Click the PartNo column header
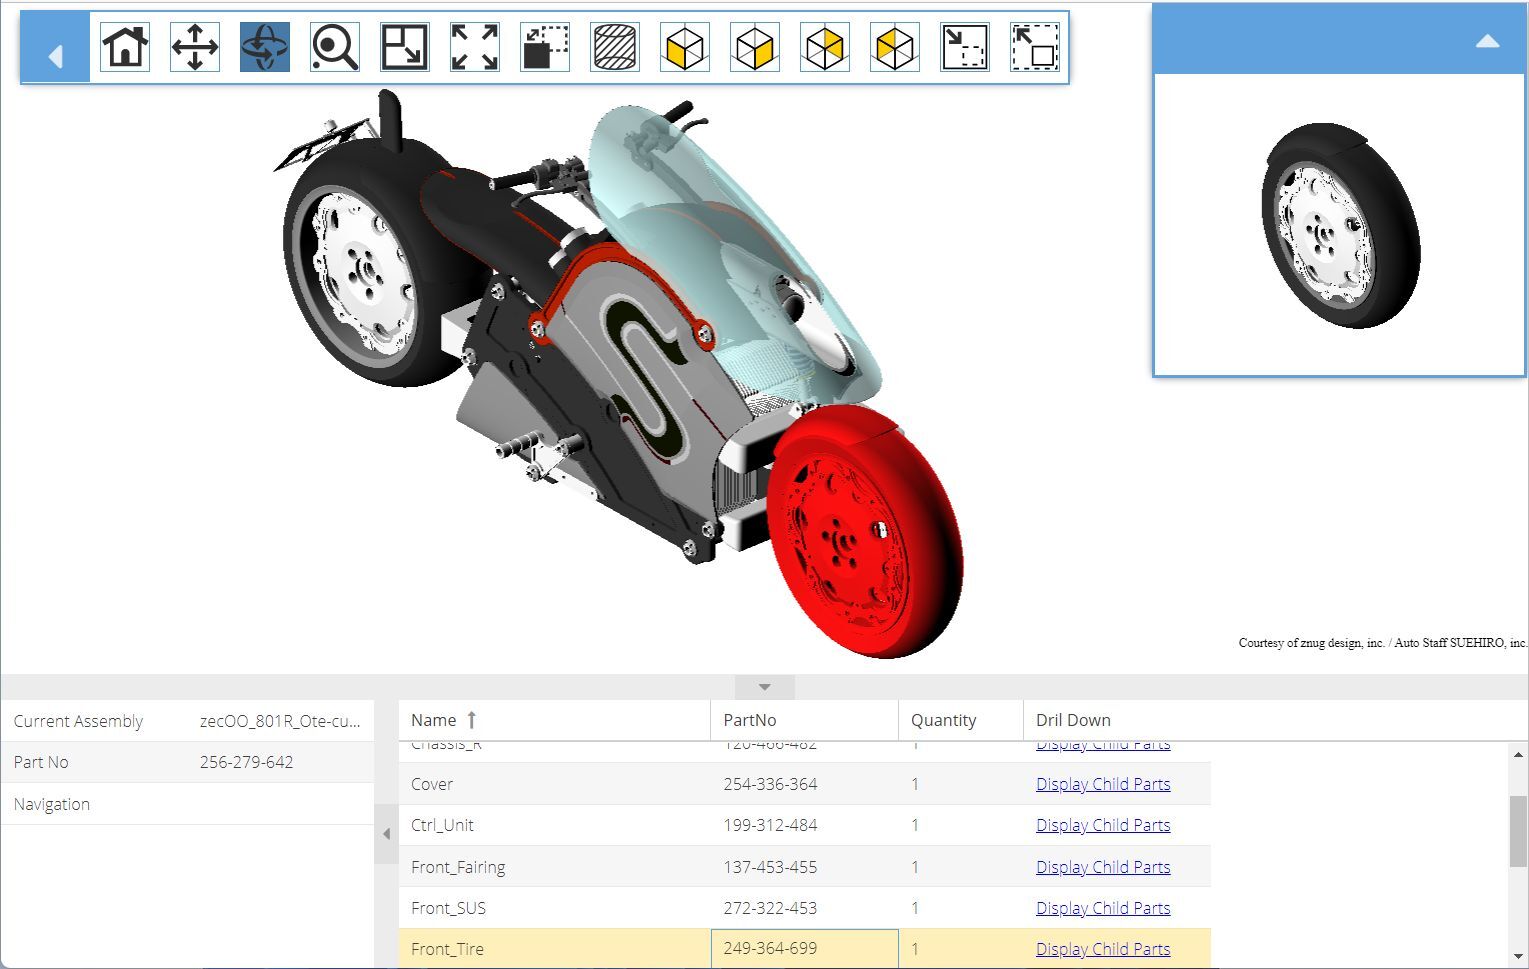Screen dimensions: 1529x969 click(x=750, y=720)
